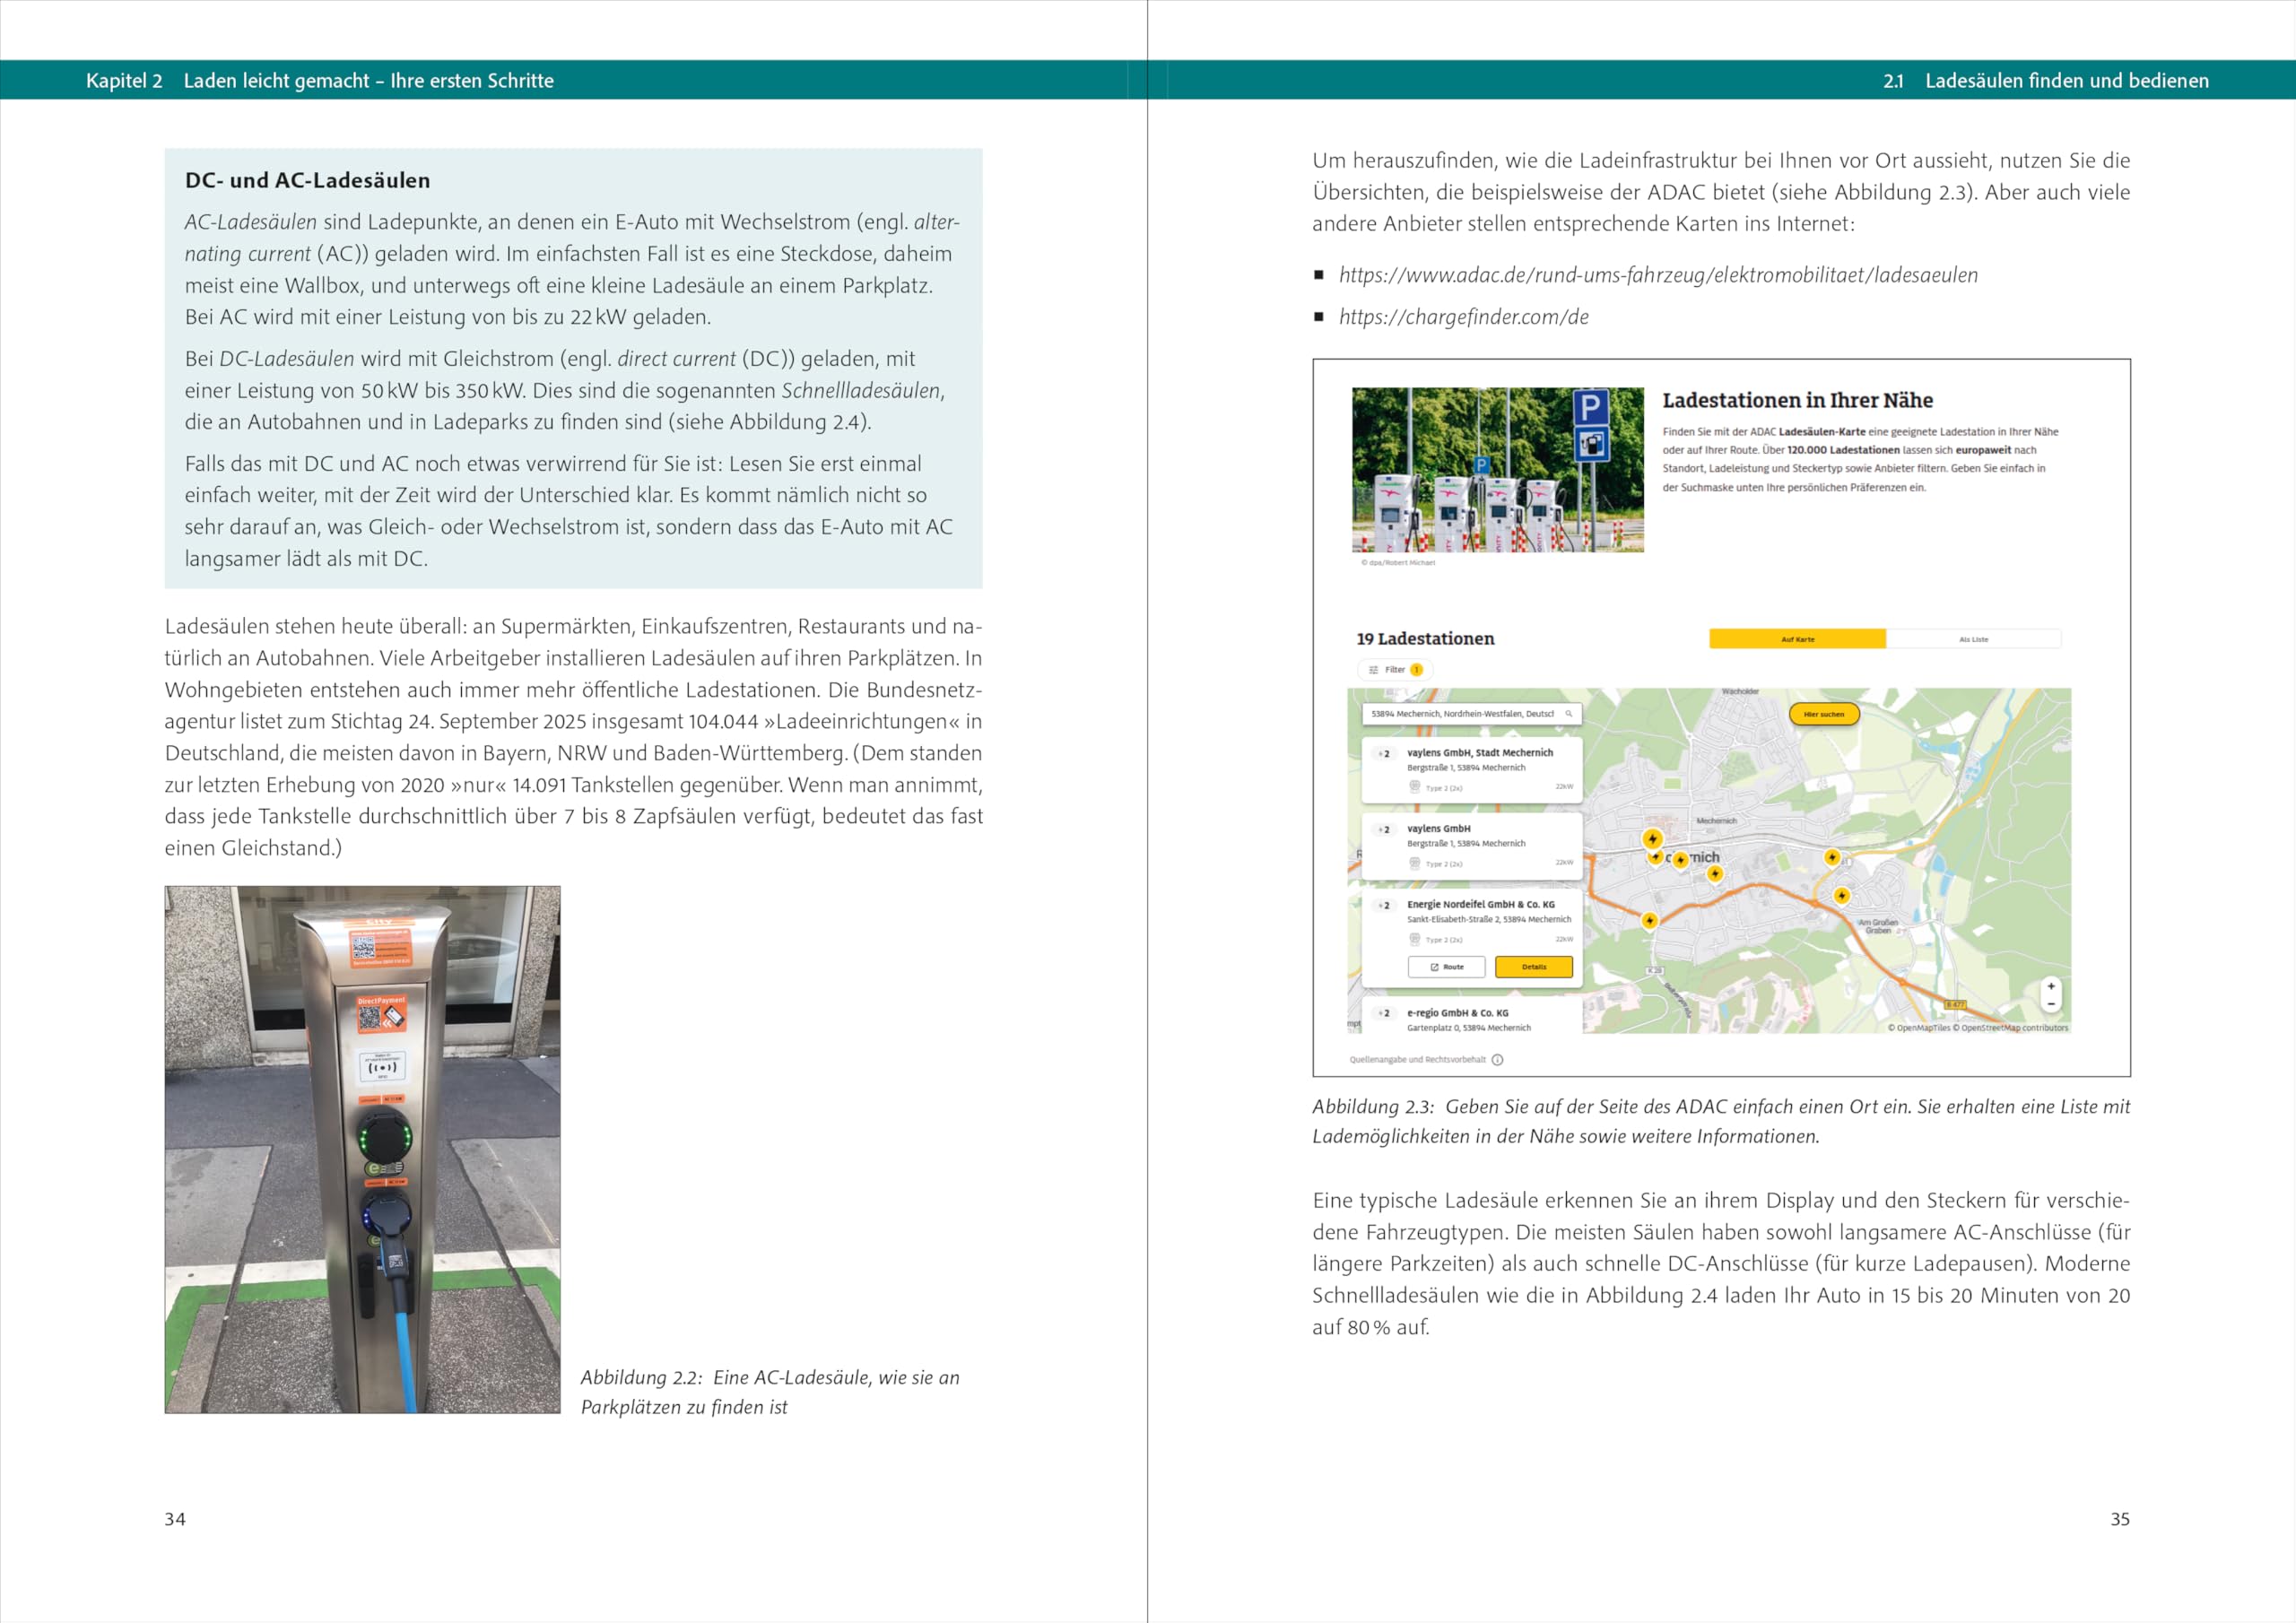Click the DC- und AC-Ladesäulen box heading

point(308,181)
